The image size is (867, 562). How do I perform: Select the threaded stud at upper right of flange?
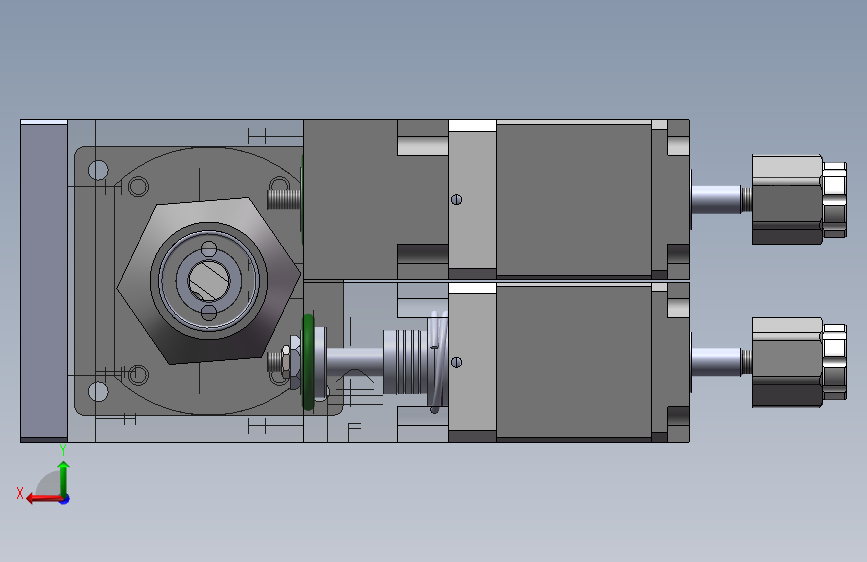tap(284, 199)
